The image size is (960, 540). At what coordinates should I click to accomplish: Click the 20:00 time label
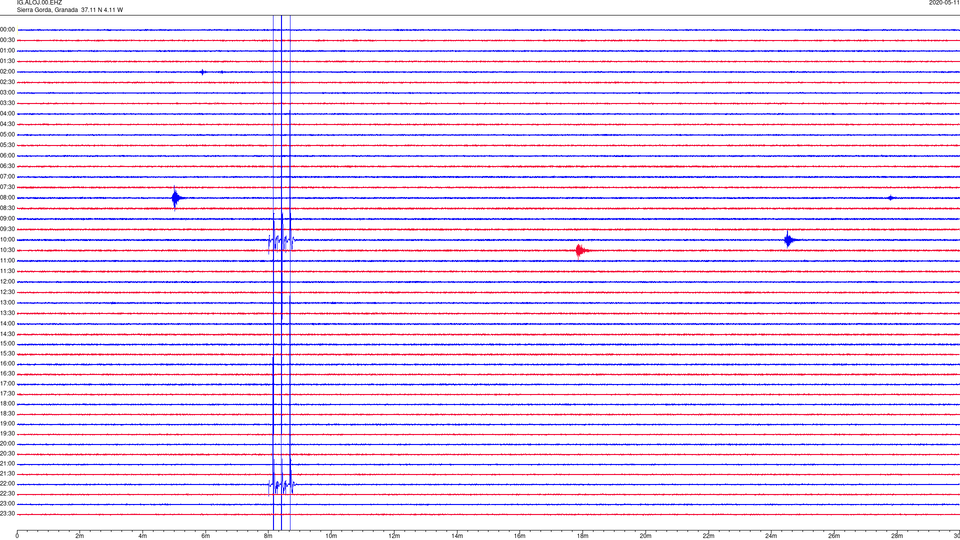click(8, 443)
